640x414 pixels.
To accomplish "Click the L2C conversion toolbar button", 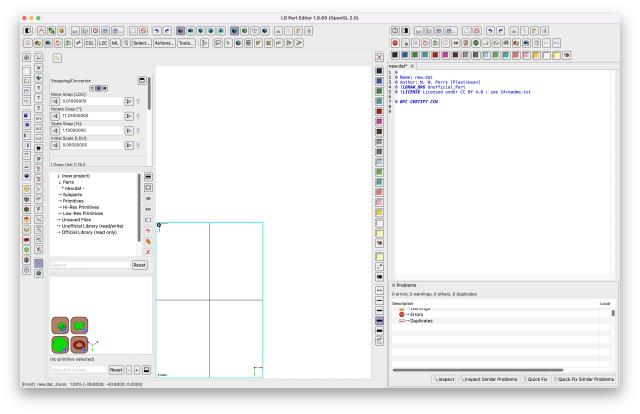I will (x=102, y=45).
